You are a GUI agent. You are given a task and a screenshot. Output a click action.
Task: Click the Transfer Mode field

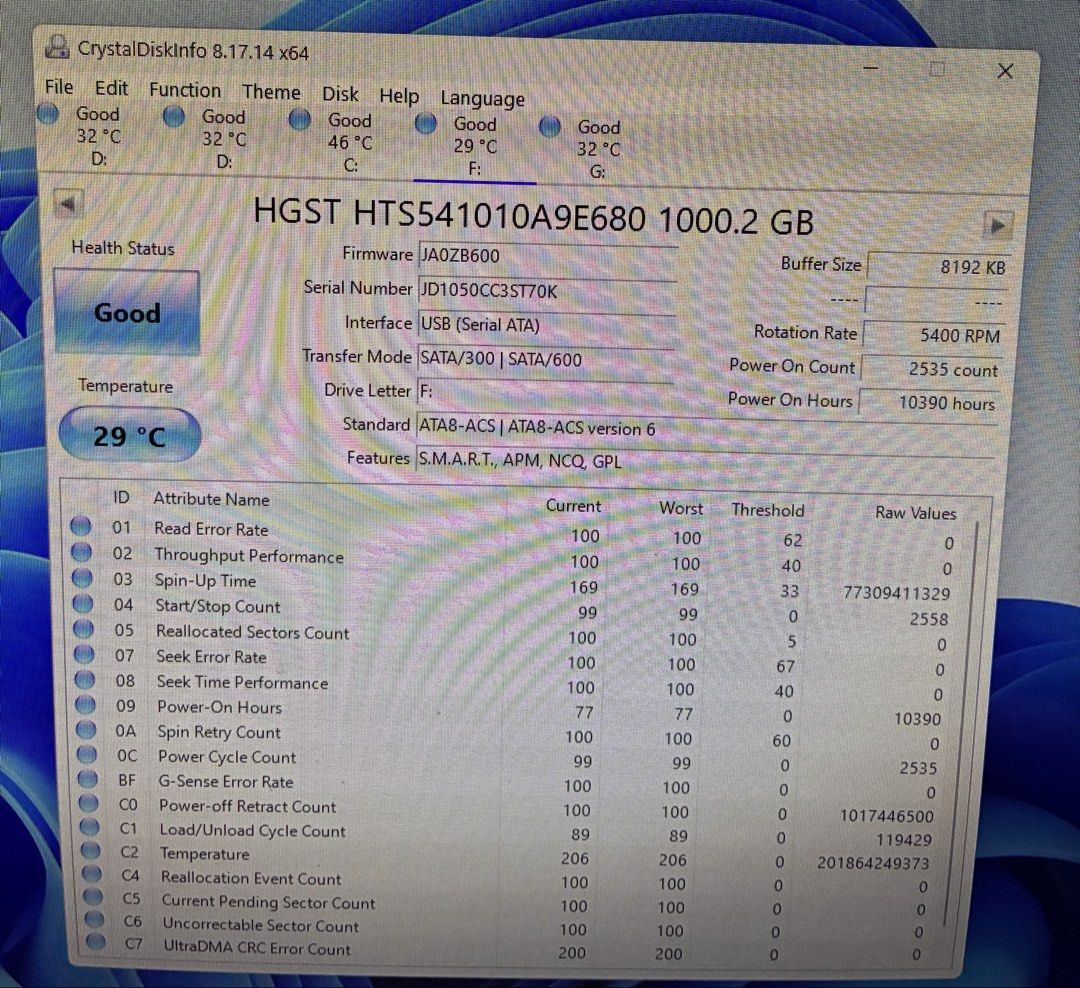point(544,359)
